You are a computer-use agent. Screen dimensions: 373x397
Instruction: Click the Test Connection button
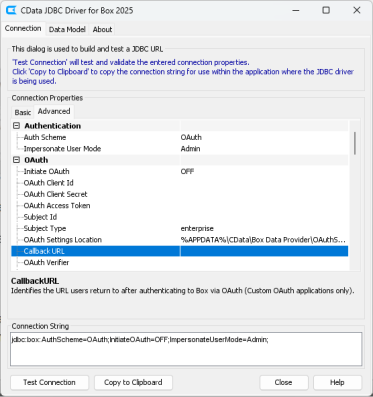click(49, 382)
